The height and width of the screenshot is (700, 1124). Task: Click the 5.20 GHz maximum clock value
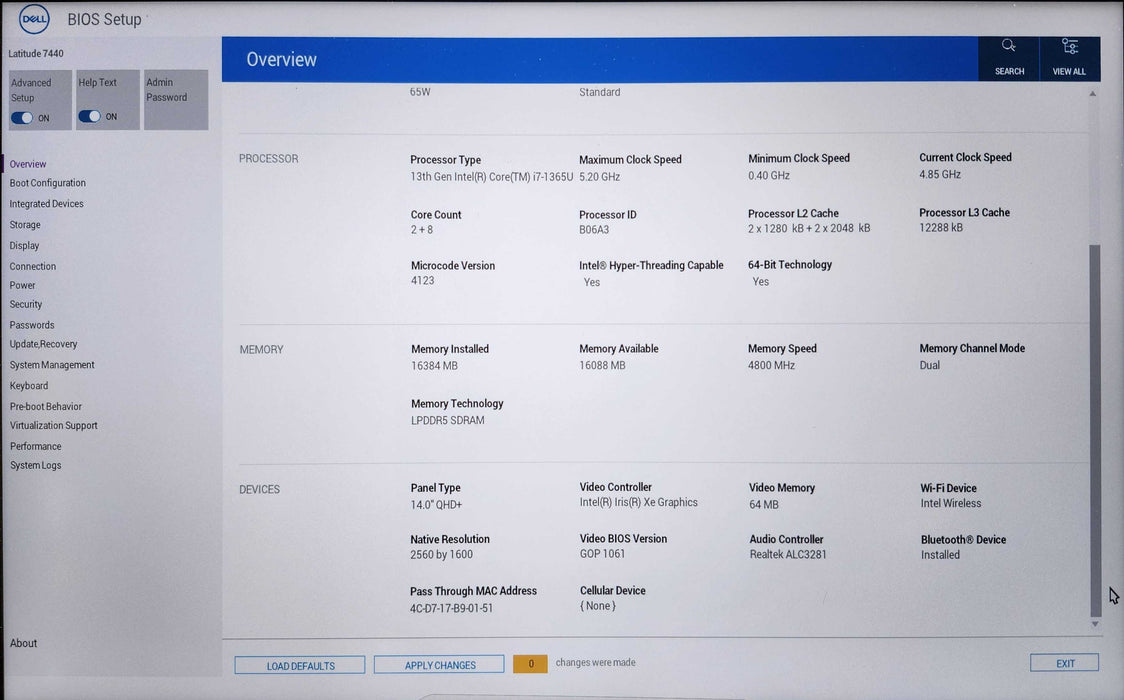[x=599, y=176]
